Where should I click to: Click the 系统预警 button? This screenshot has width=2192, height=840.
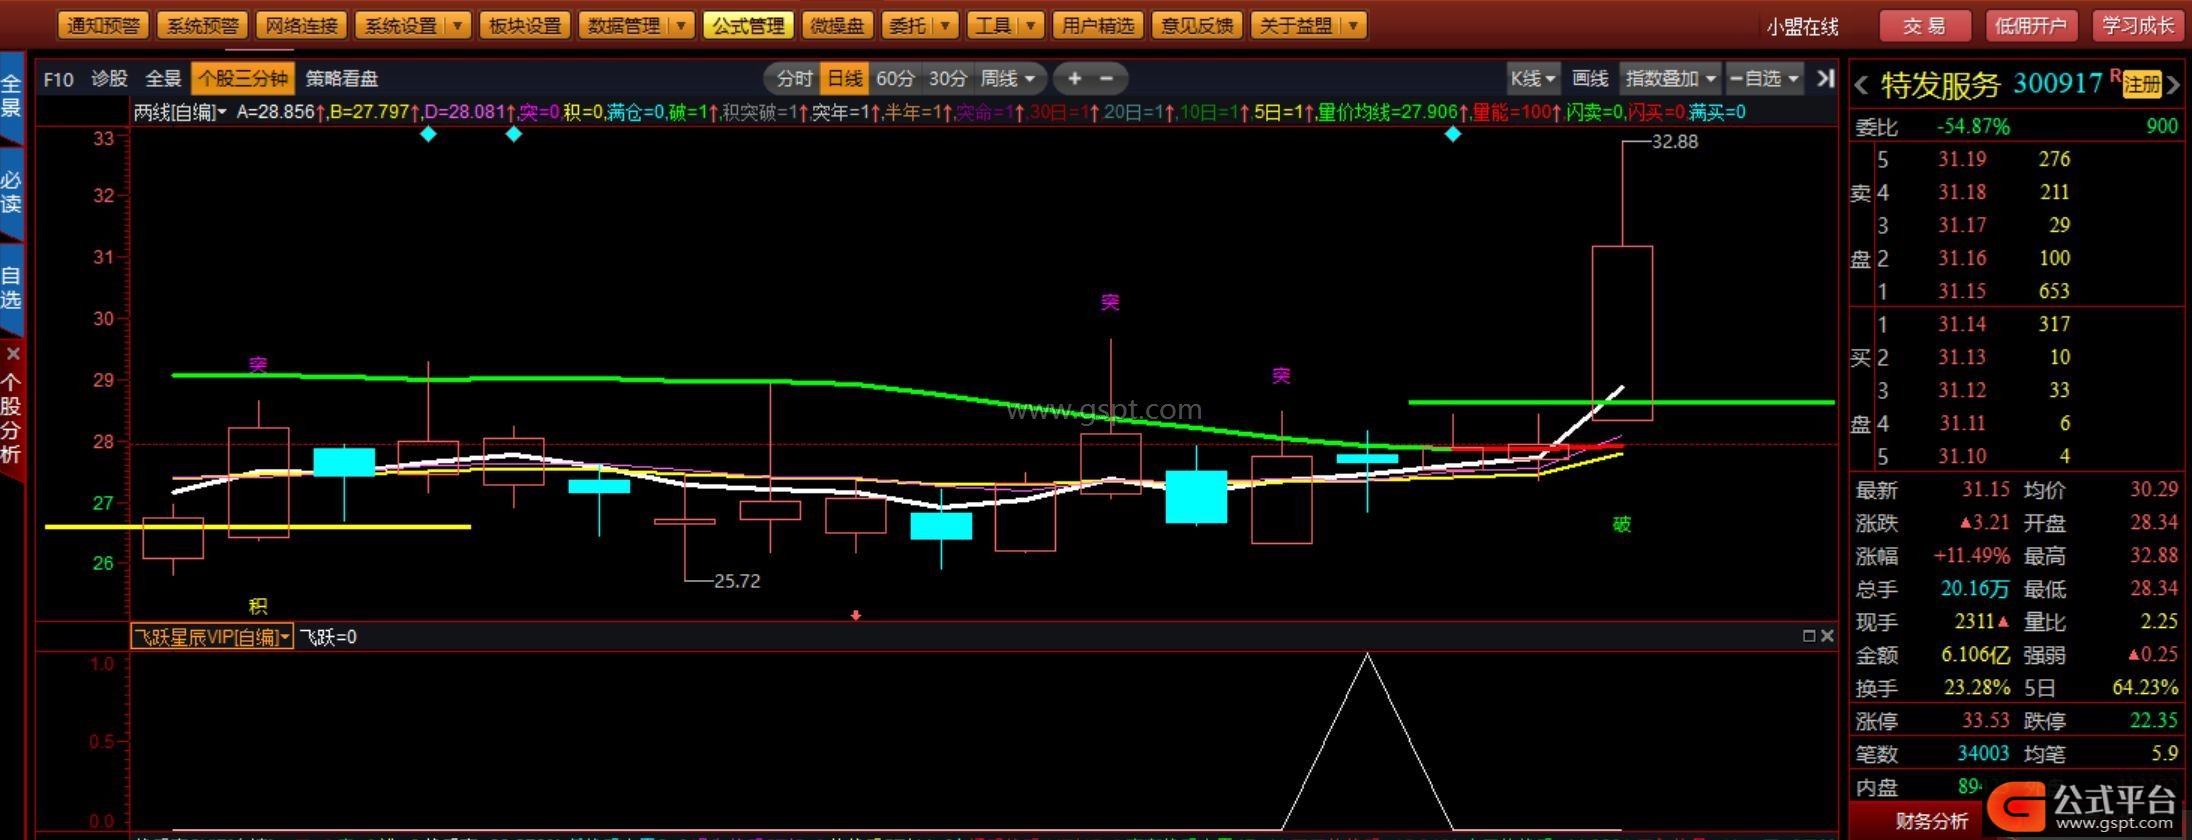click(x=202, y=26)
